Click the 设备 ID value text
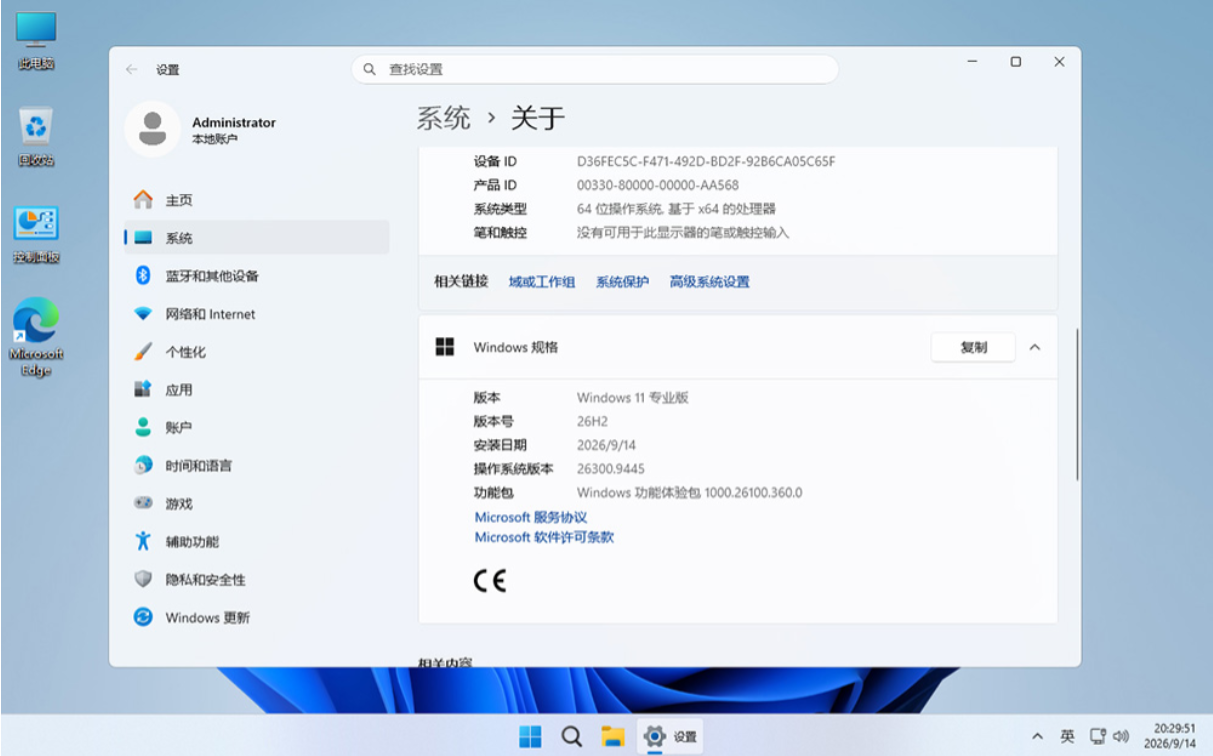Image resolution: width=1213 pixels, height=756 pixels. pyautogui.click(x=706, y=161)
